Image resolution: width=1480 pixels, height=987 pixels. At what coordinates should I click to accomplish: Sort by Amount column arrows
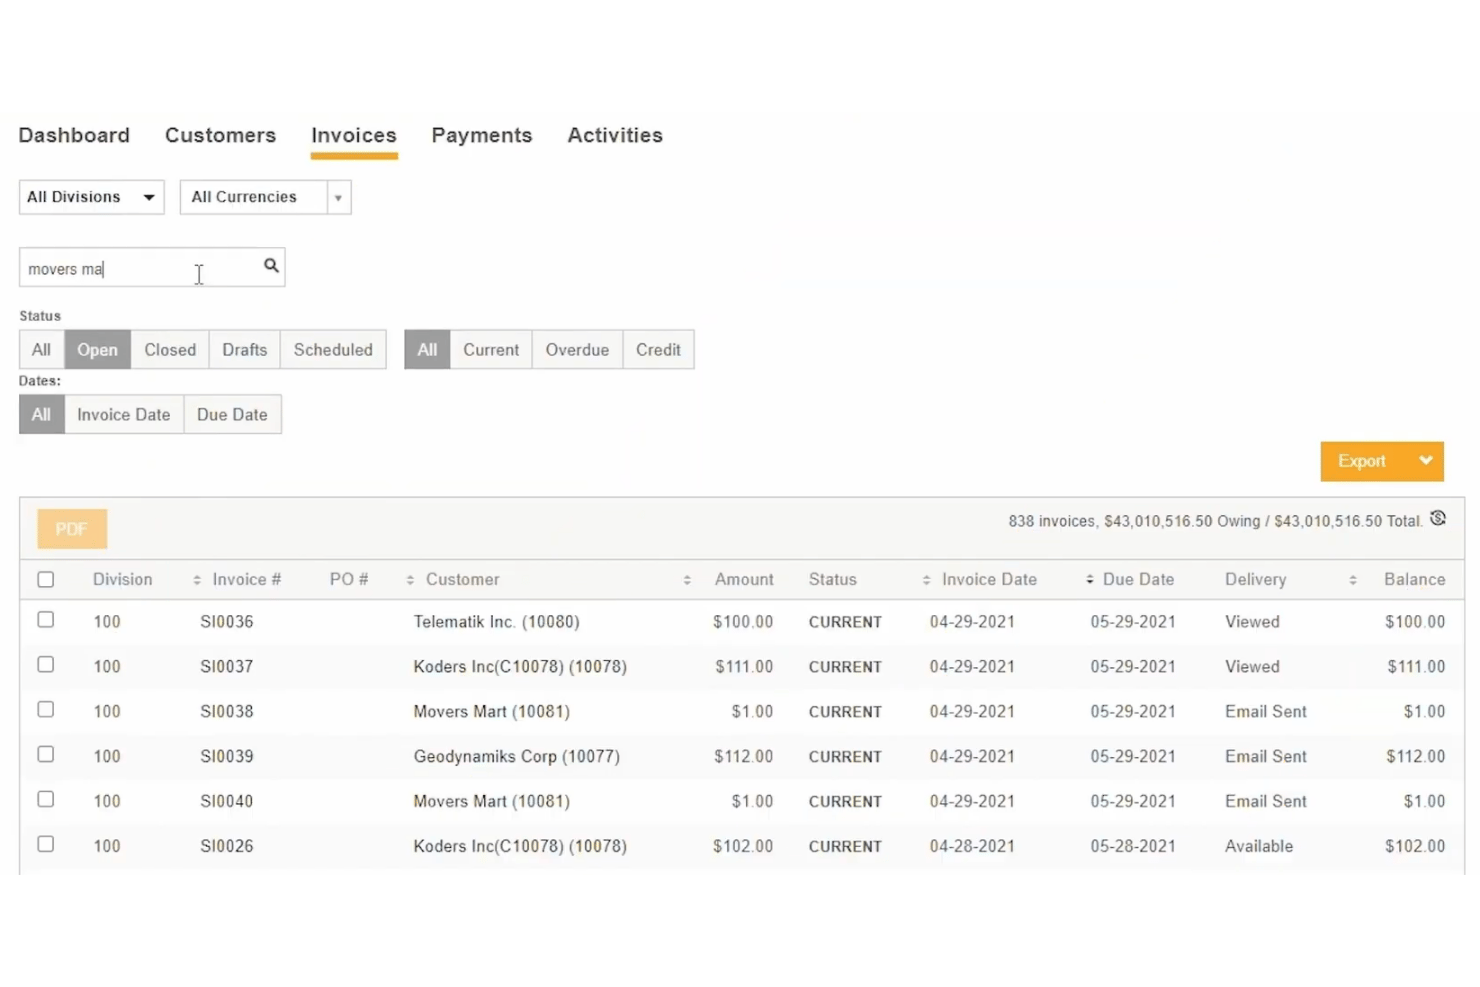687,580
